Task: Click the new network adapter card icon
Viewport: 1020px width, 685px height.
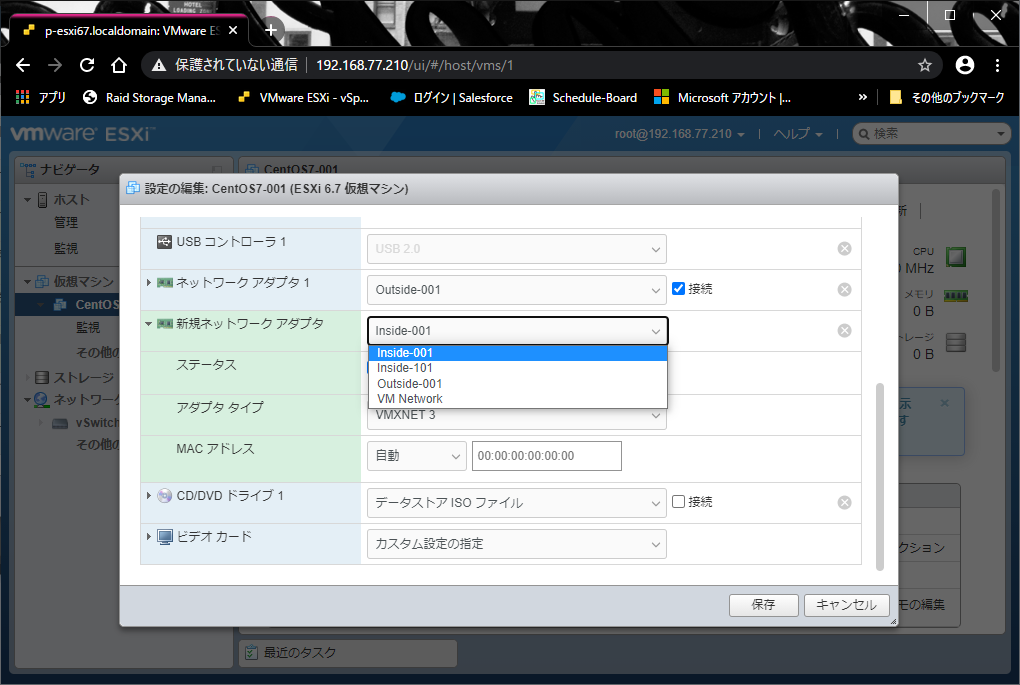Action: [165, 323]
